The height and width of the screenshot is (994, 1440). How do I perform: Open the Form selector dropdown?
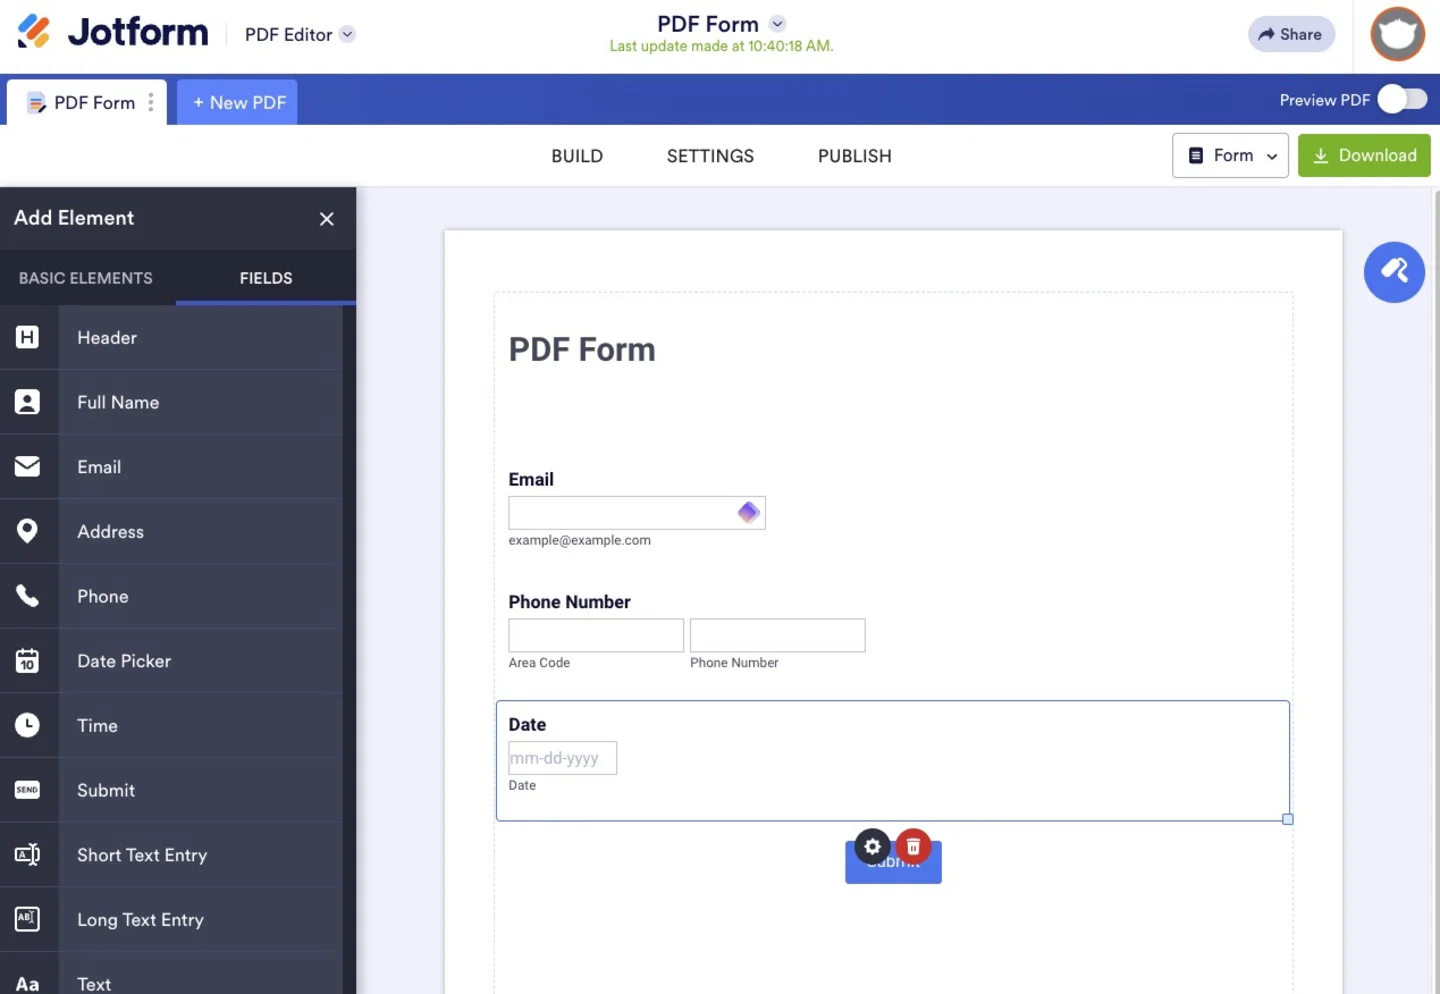point(1230,155)
